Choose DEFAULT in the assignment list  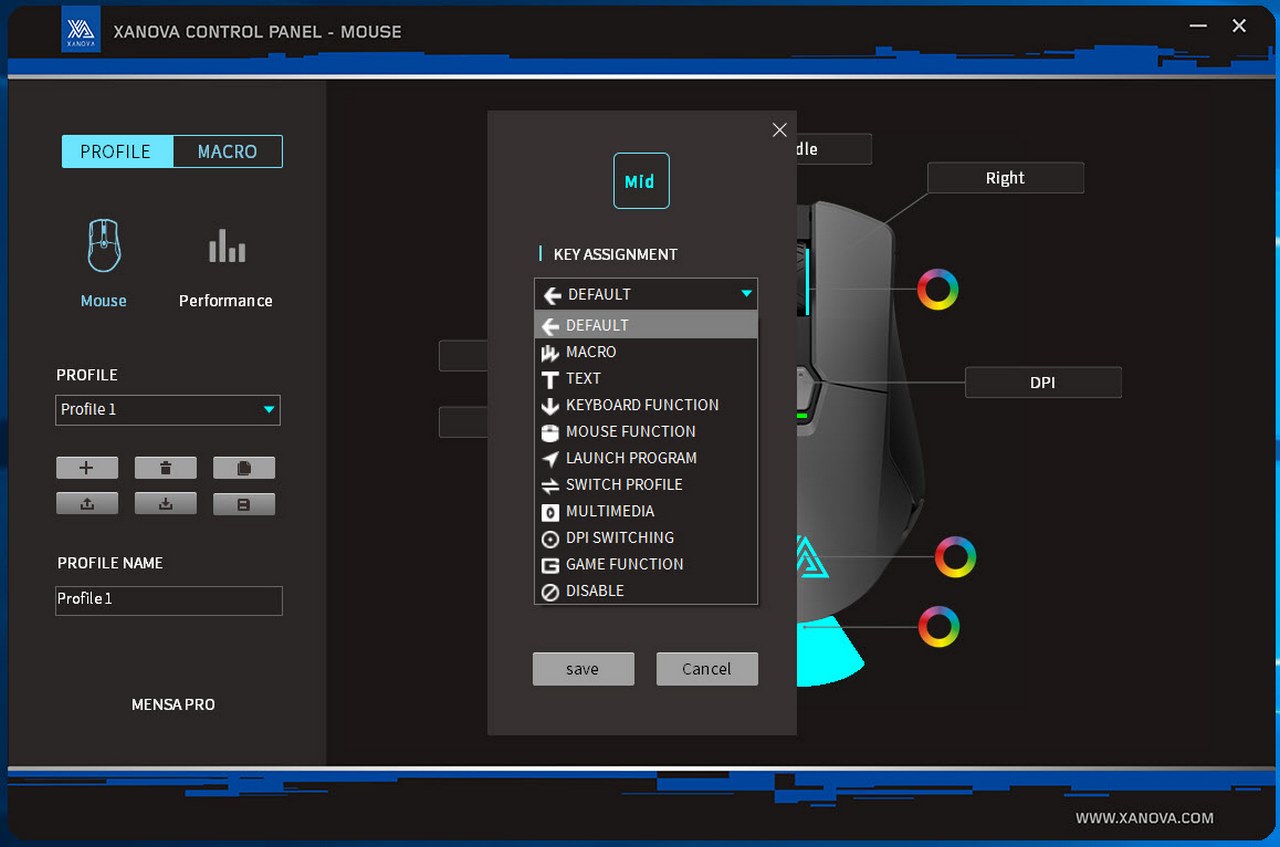[x=646, y=325]
